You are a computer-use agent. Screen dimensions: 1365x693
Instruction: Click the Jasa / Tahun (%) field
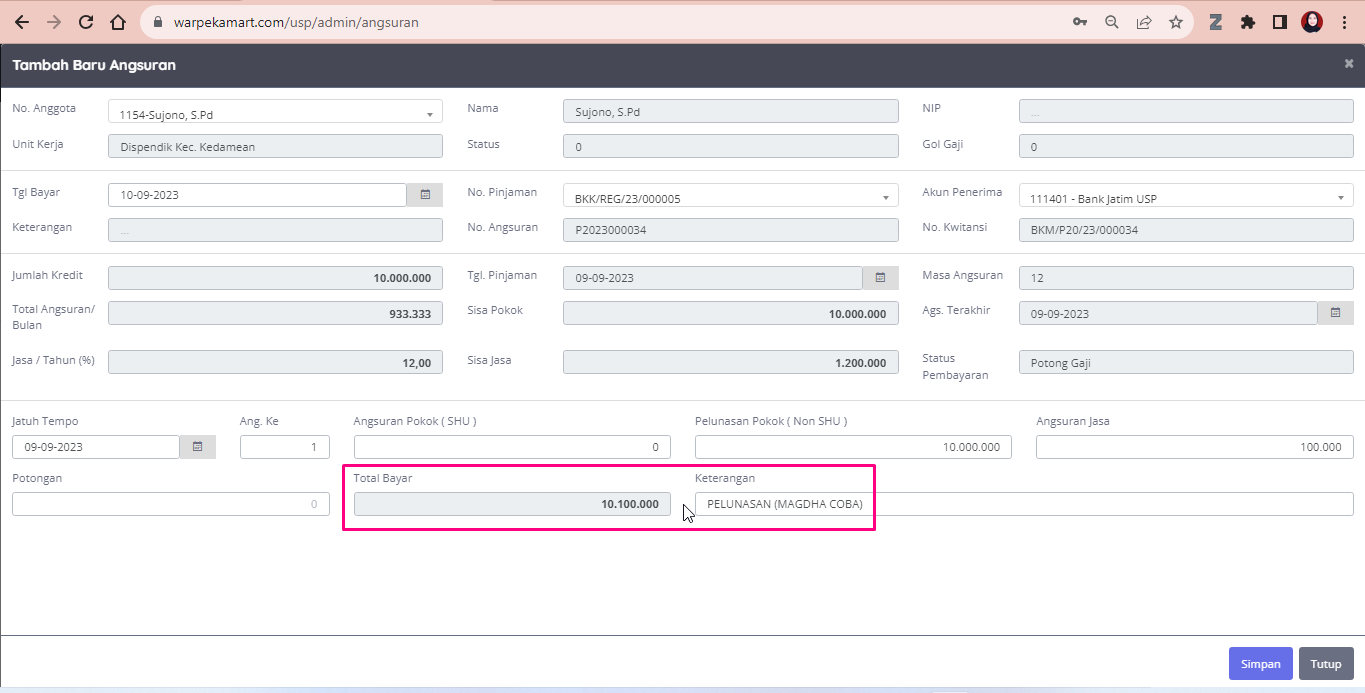(x=275, y=362)
